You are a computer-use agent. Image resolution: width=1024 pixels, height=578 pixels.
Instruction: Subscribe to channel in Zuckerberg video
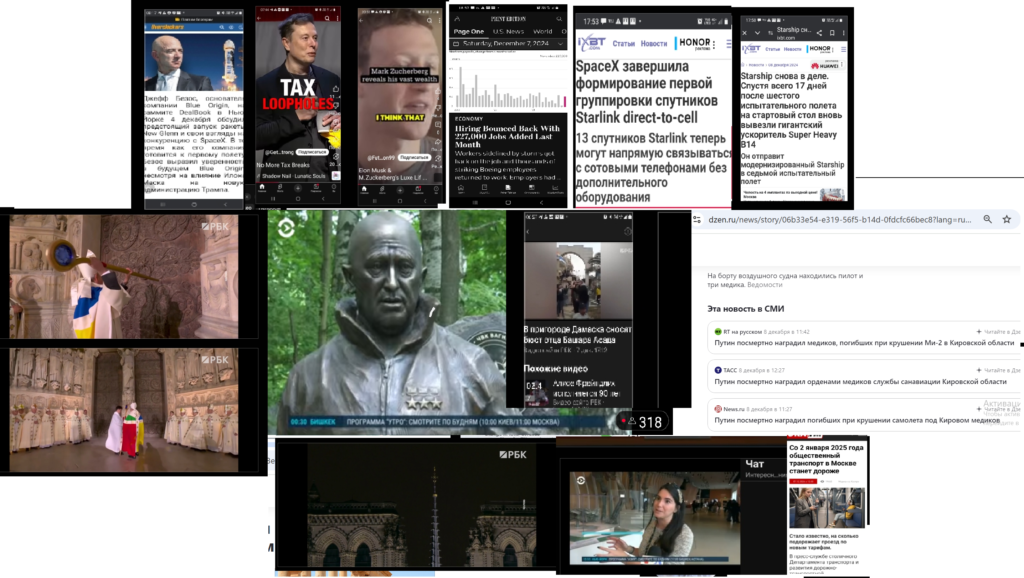point(414,157)
